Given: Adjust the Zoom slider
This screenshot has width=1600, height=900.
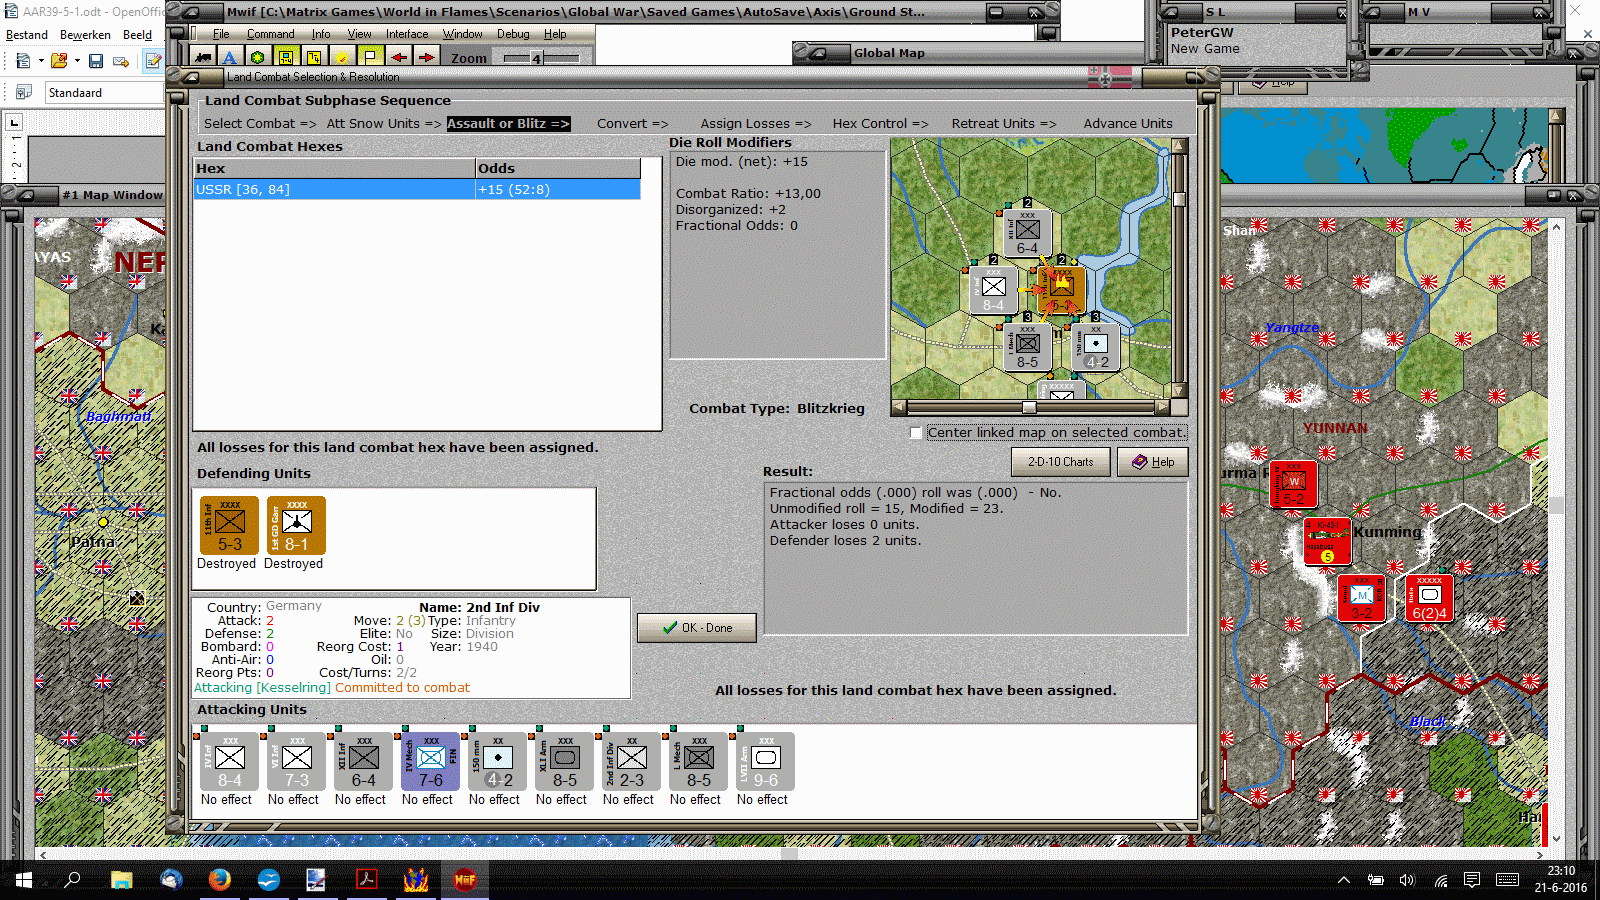Looking at the screenshot, I should (x=537, y=58).
